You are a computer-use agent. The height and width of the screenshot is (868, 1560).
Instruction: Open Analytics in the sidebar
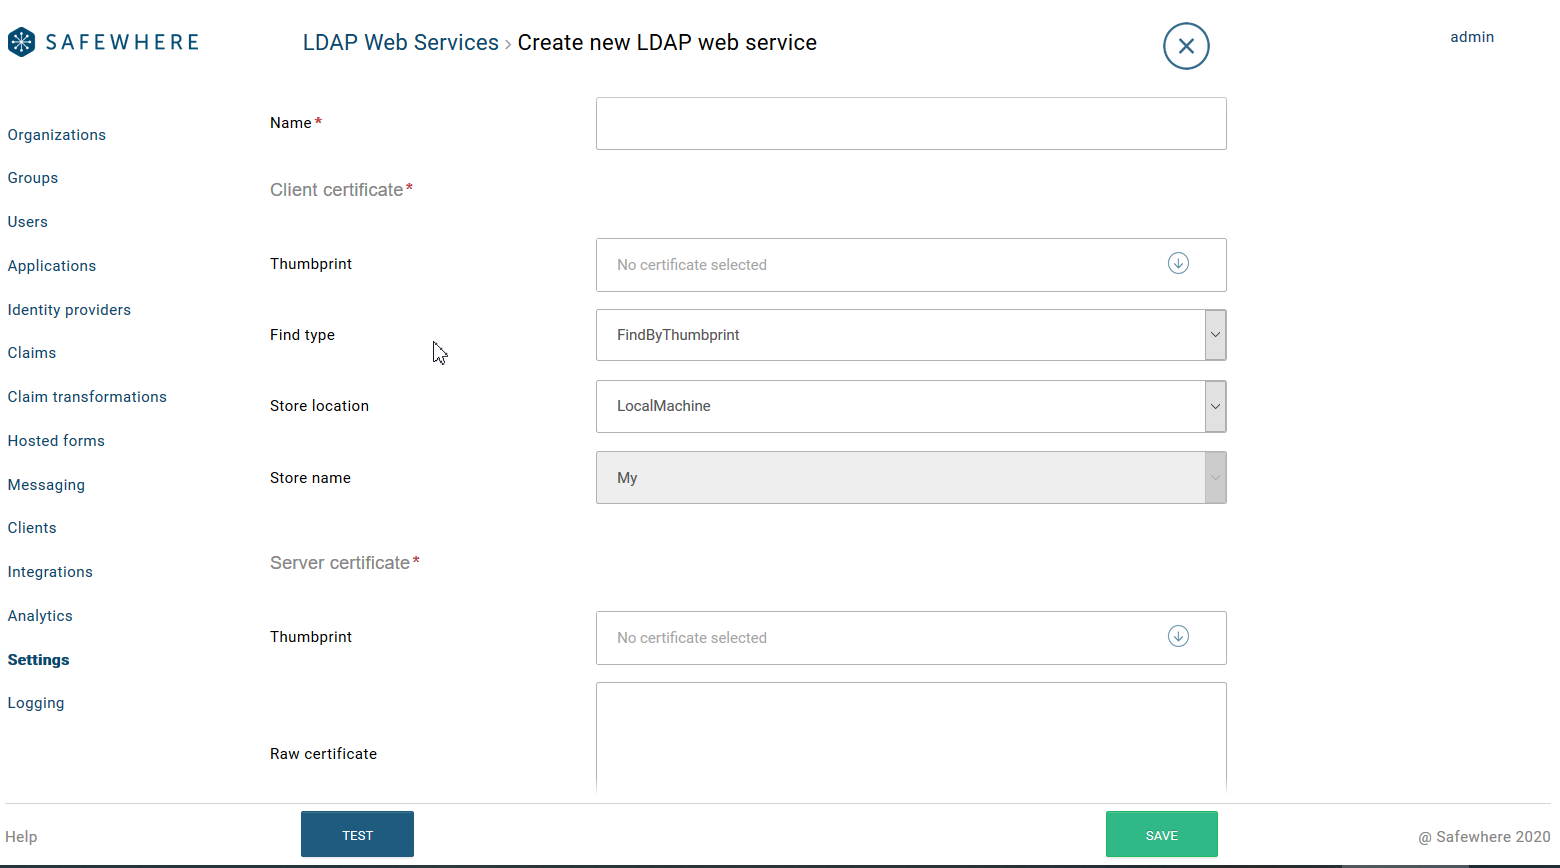pos(40,616)
